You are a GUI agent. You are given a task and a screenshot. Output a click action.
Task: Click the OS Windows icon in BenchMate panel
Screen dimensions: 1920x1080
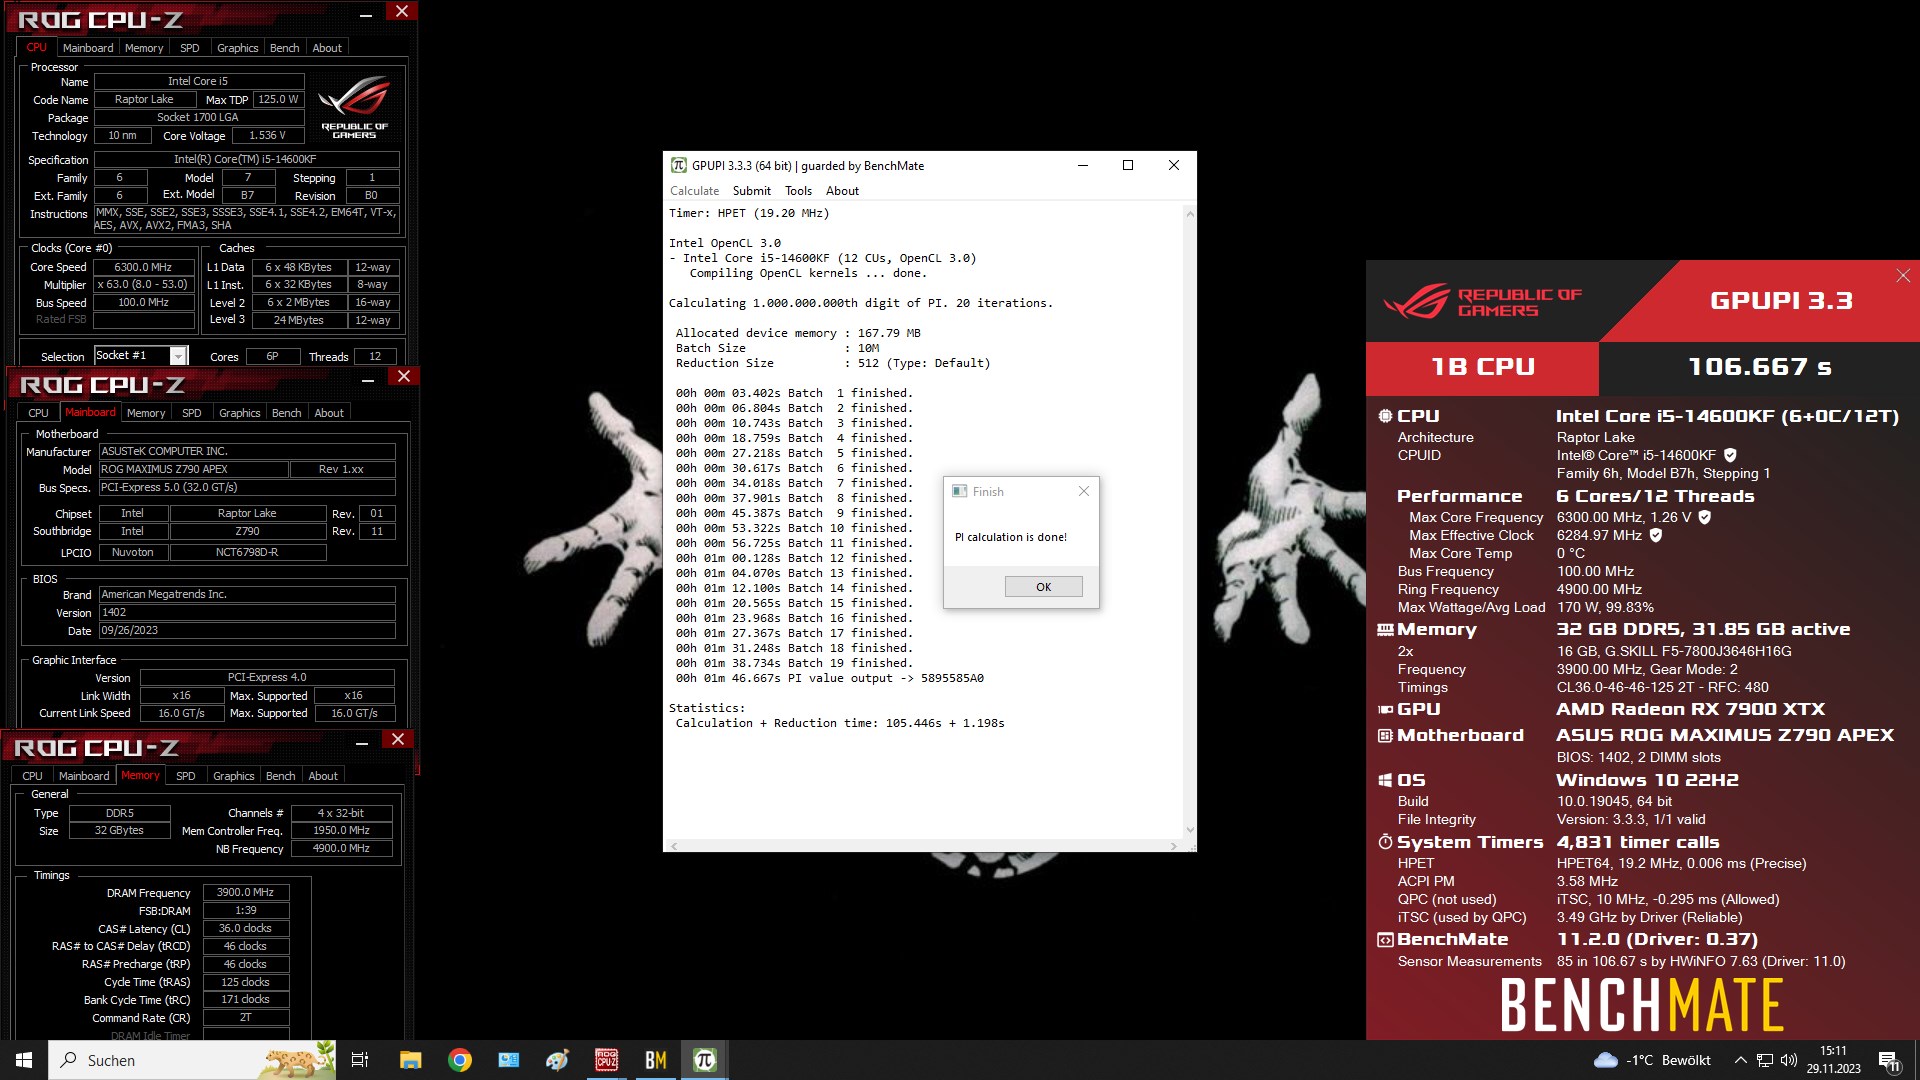point(1385,780)
